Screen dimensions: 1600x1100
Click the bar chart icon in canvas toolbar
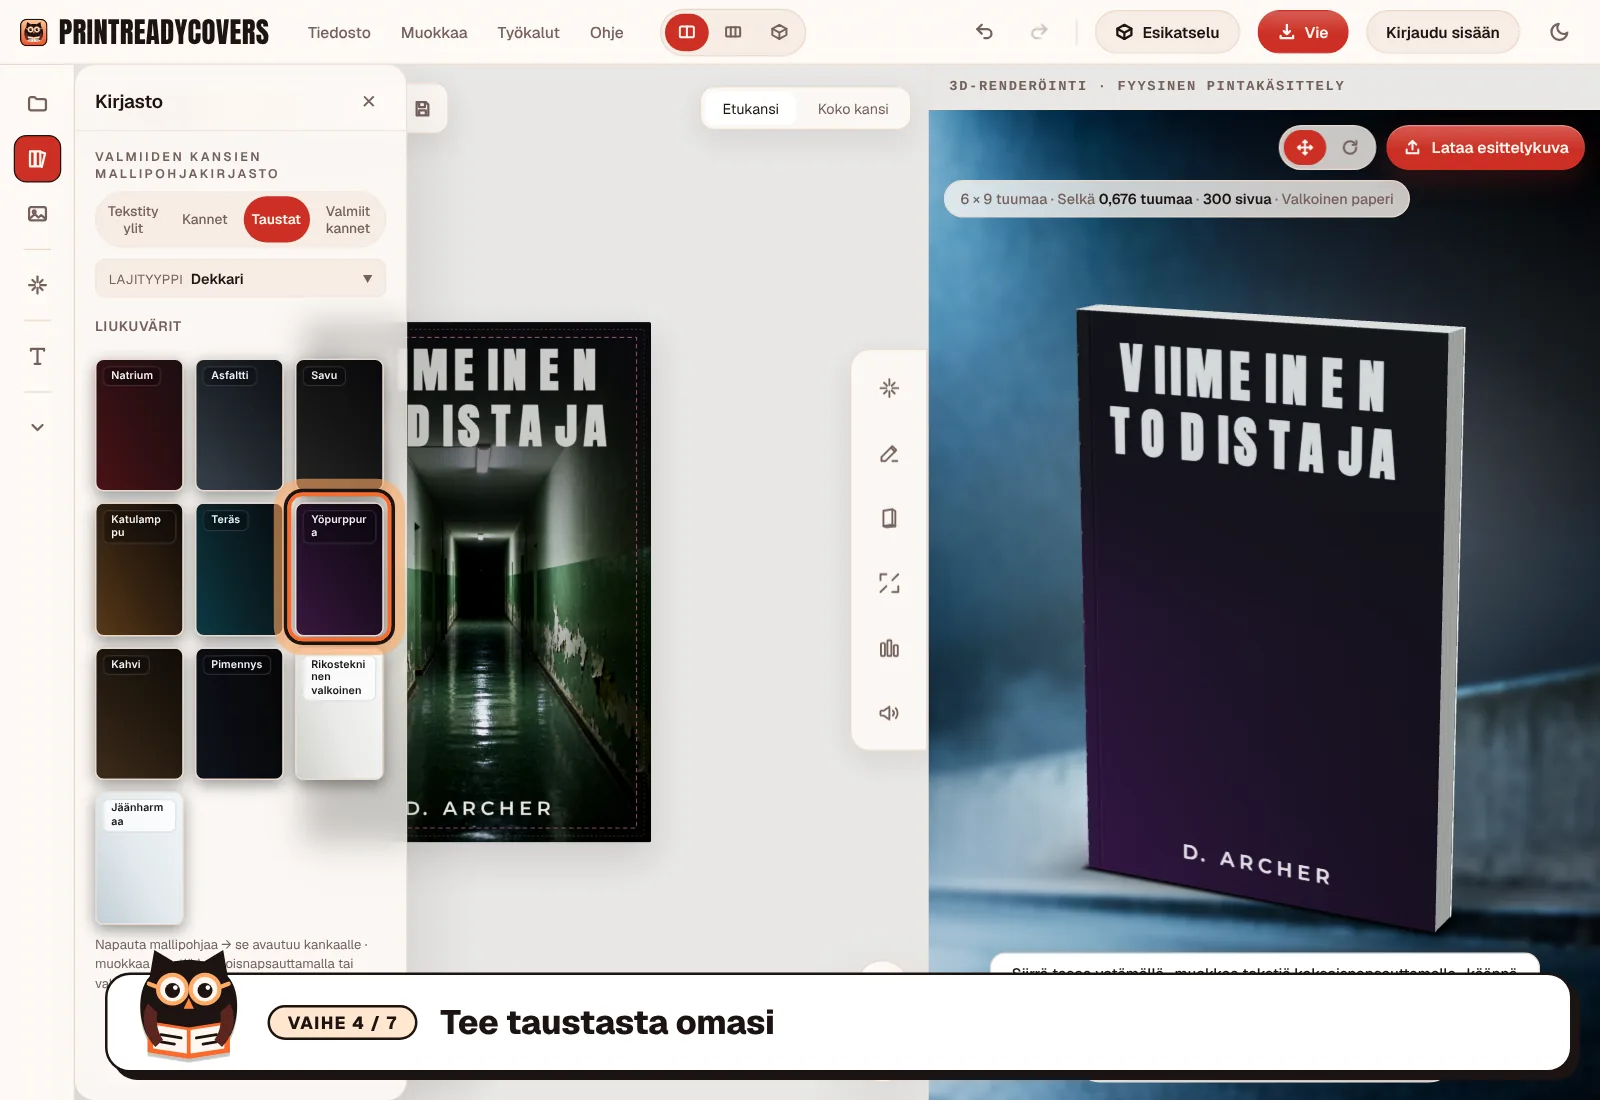pyautogui.click(x=889, y=649)
